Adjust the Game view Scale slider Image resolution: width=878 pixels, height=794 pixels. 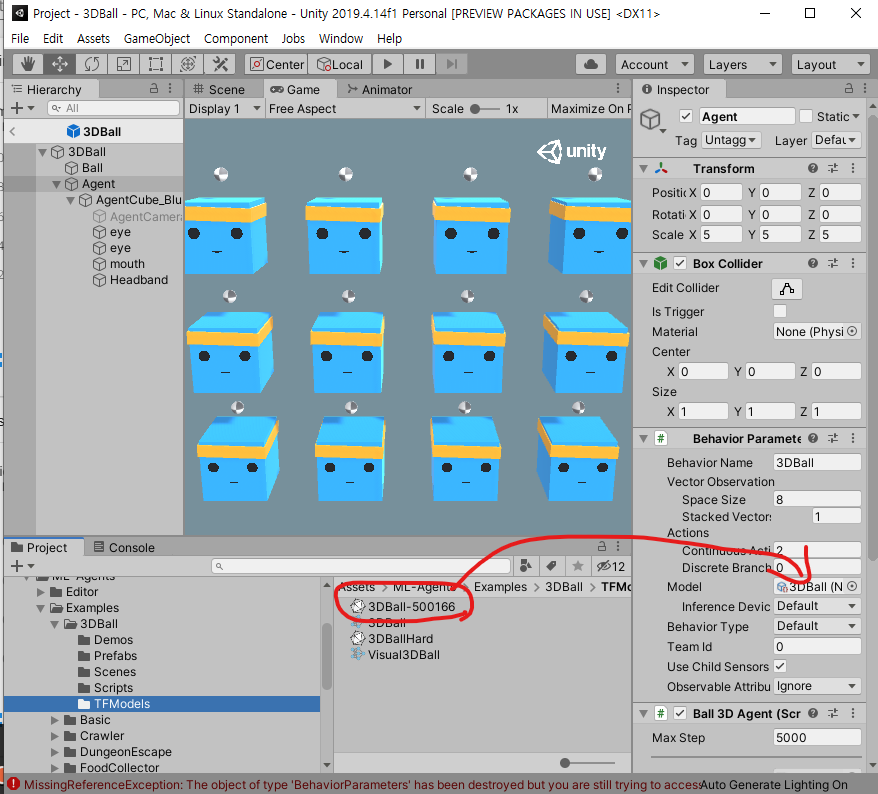pyautogui.click(x=485, y=109)
